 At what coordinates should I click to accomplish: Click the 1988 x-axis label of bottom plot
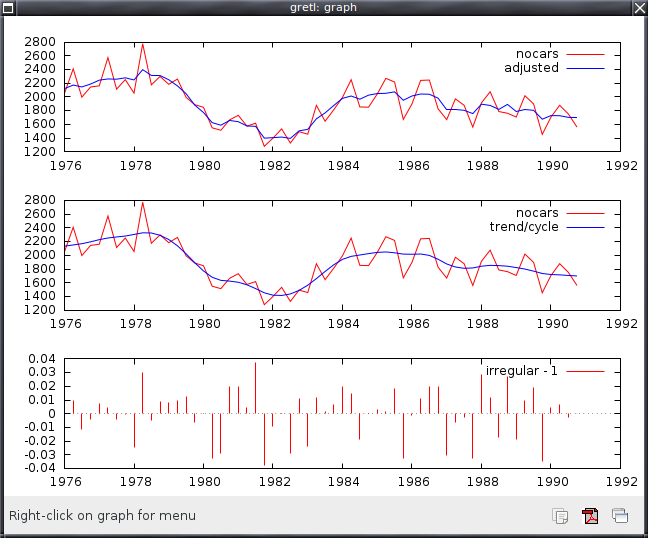482,481
